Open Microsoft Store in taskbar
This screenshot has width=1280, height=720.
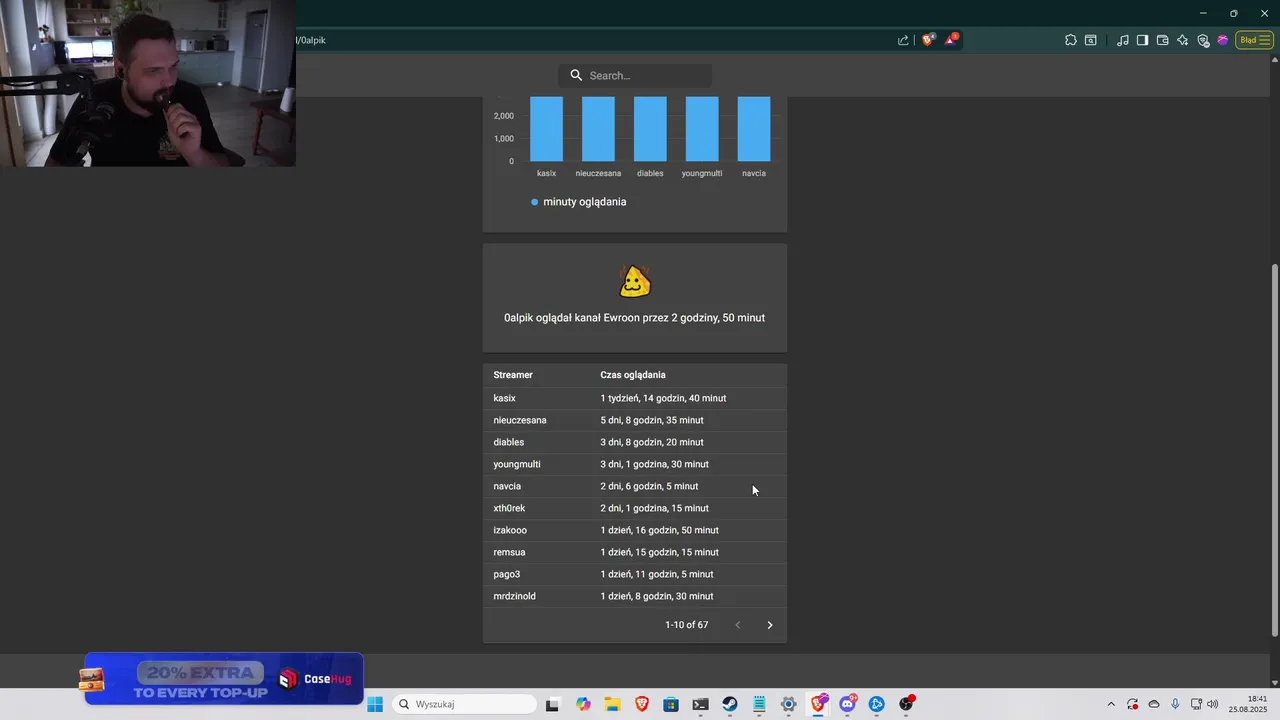[x=671, y=704]
